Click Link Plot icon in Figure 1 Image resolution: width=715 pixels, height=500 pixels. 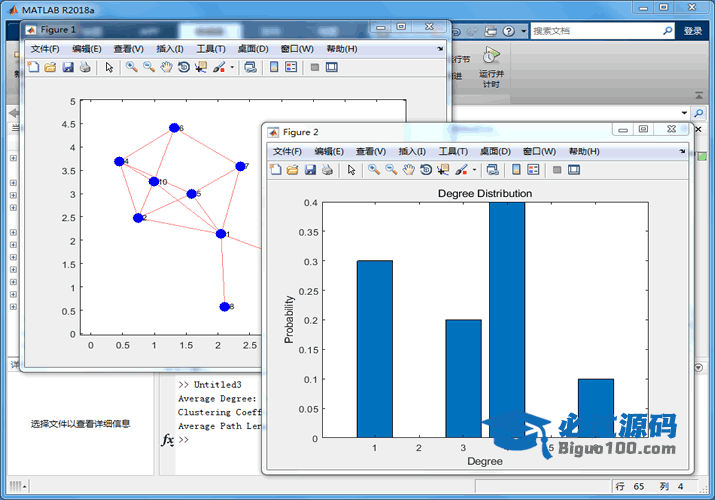coord(250,67)
